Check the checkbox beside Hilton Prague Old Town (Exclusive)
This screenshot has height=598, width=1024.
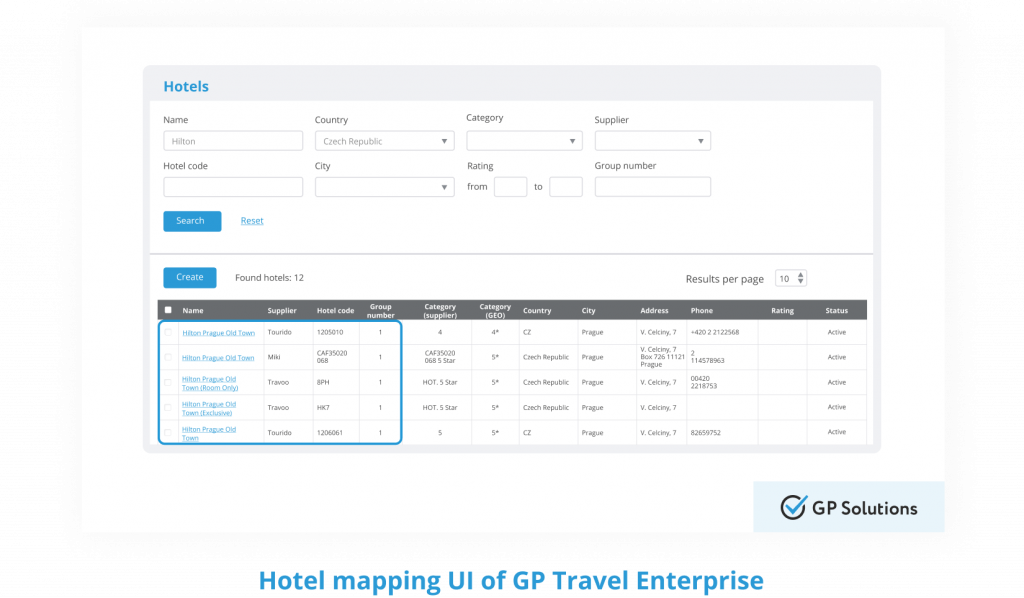[x=169, y=407]
